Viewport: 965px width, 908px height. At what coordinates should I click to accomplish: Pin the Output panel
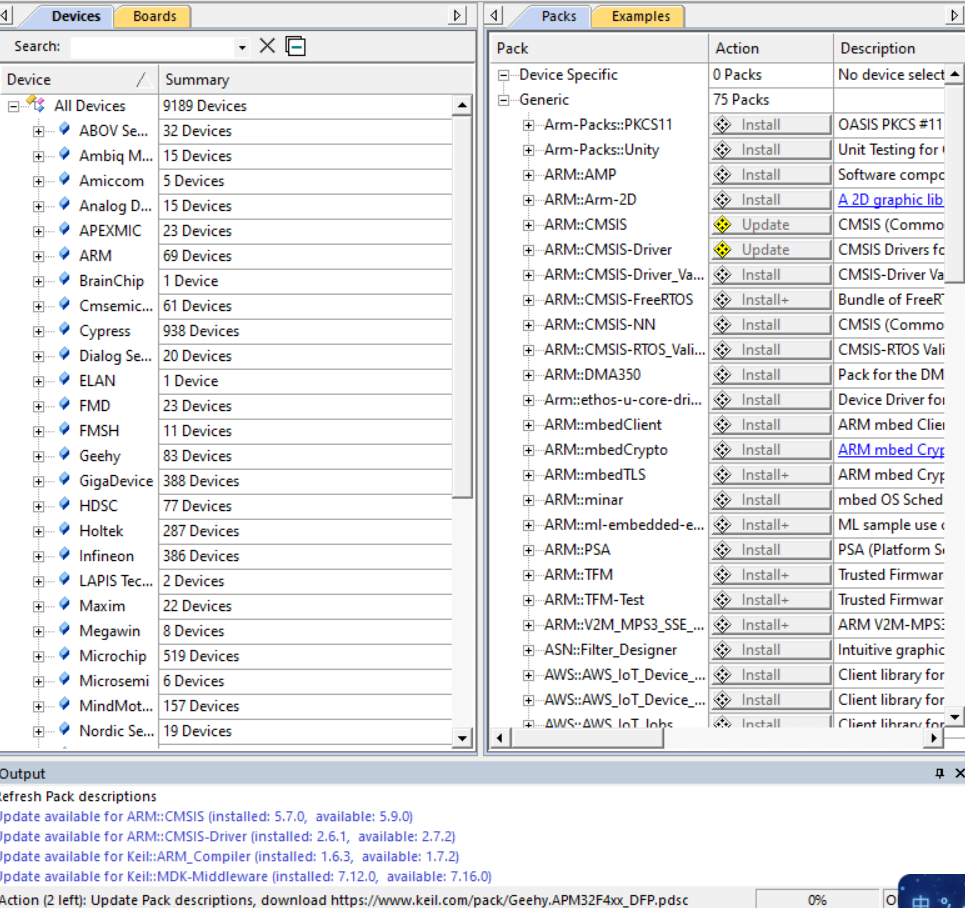[x=940, y=773]
